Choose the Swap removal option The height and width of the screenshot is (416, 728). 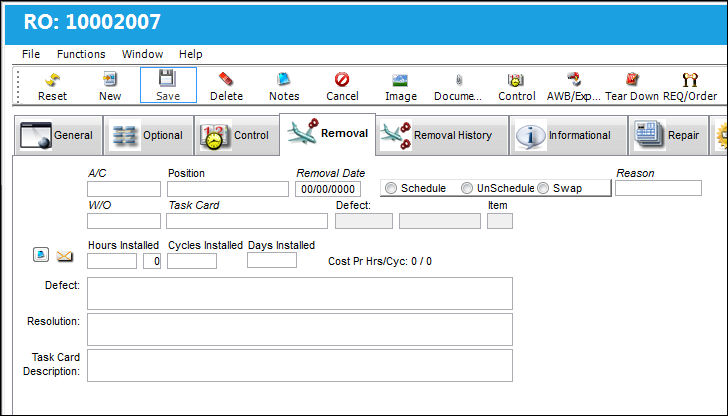pos(543,188)
